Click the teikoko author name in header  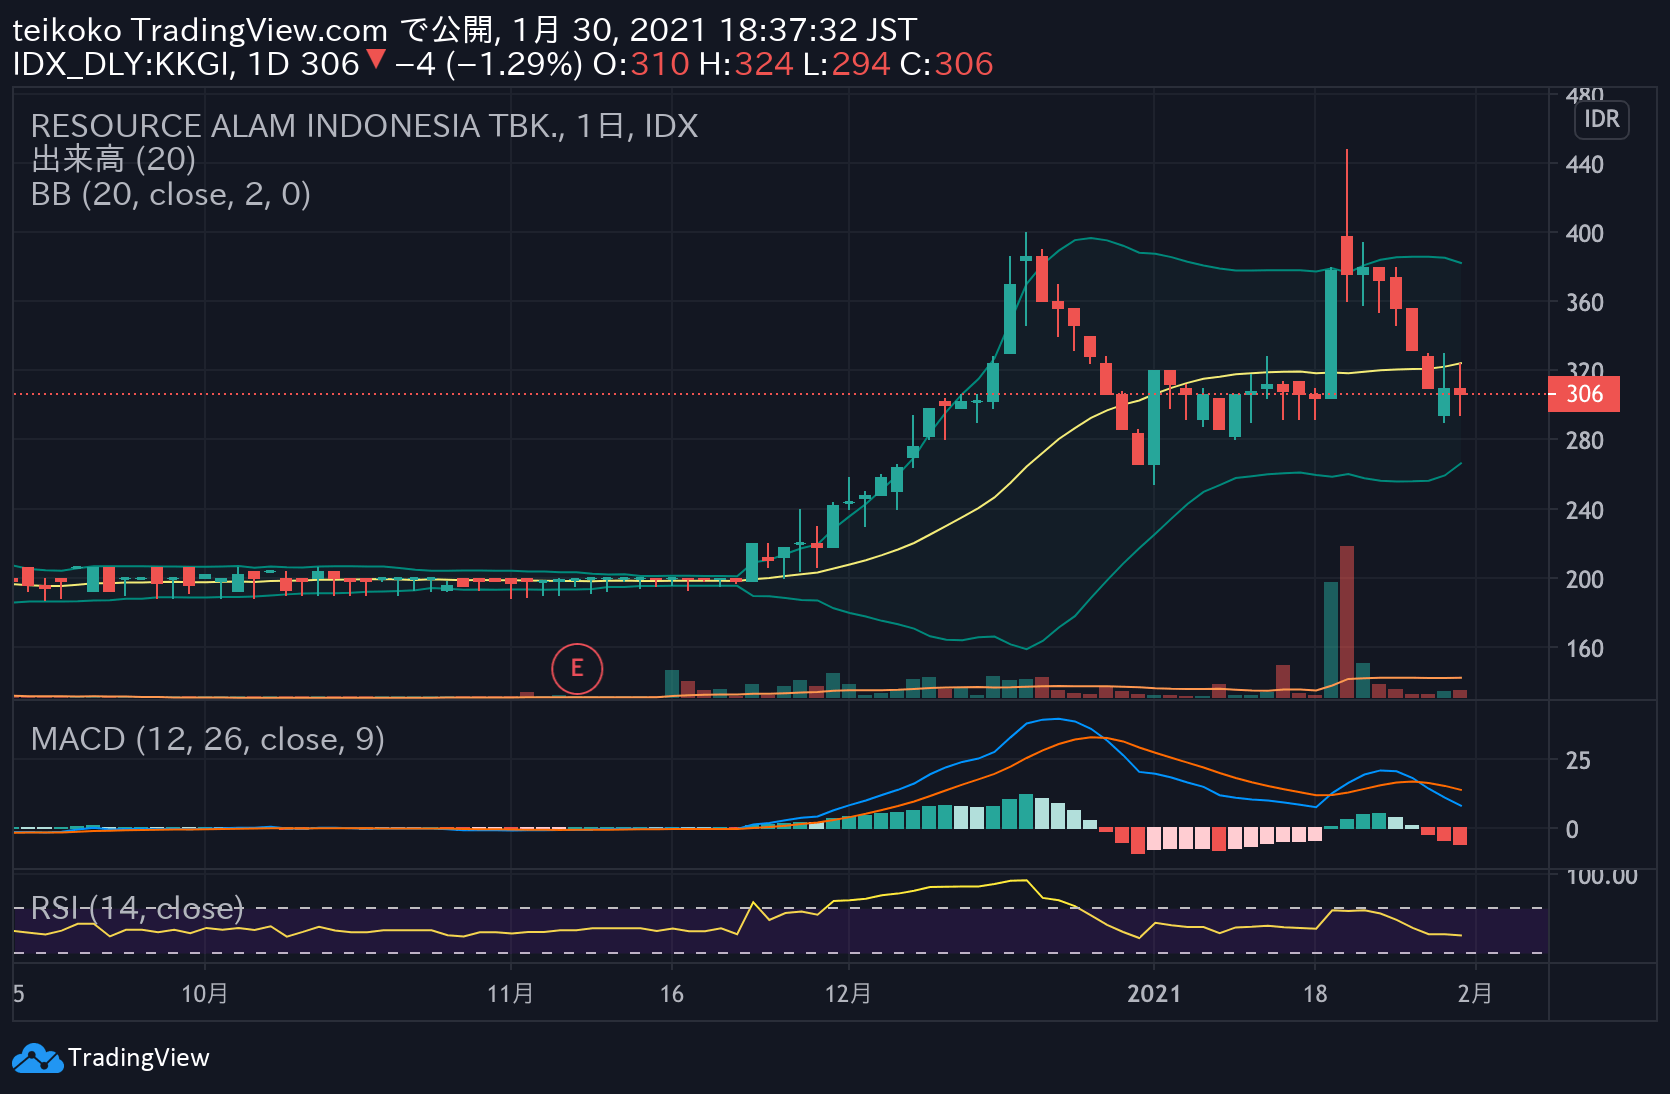pos(67,30)
